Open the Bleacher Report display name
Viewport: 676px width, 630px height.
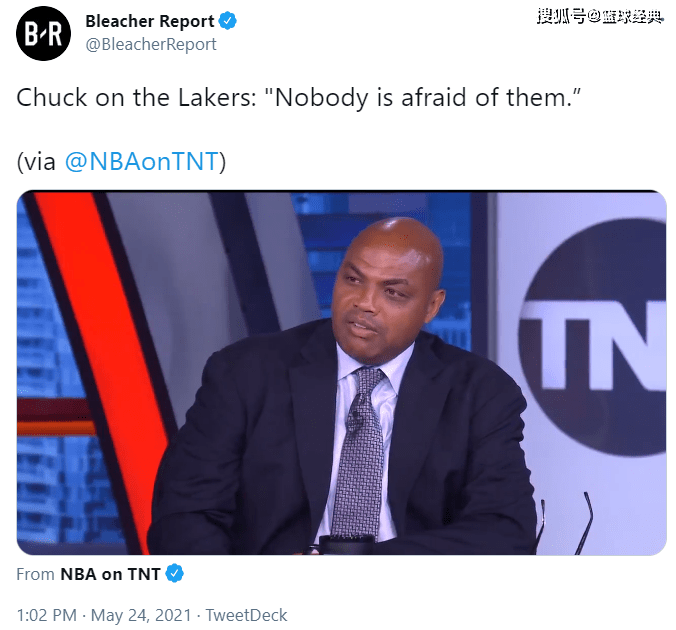coord(150,21)
